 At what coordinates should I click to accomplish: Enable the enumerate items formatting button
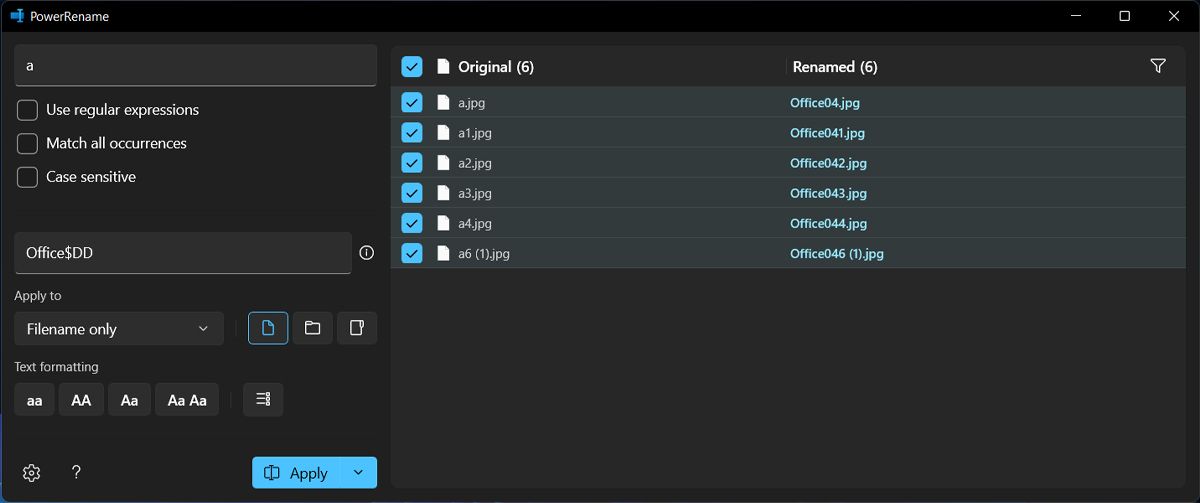pos(263,399)
